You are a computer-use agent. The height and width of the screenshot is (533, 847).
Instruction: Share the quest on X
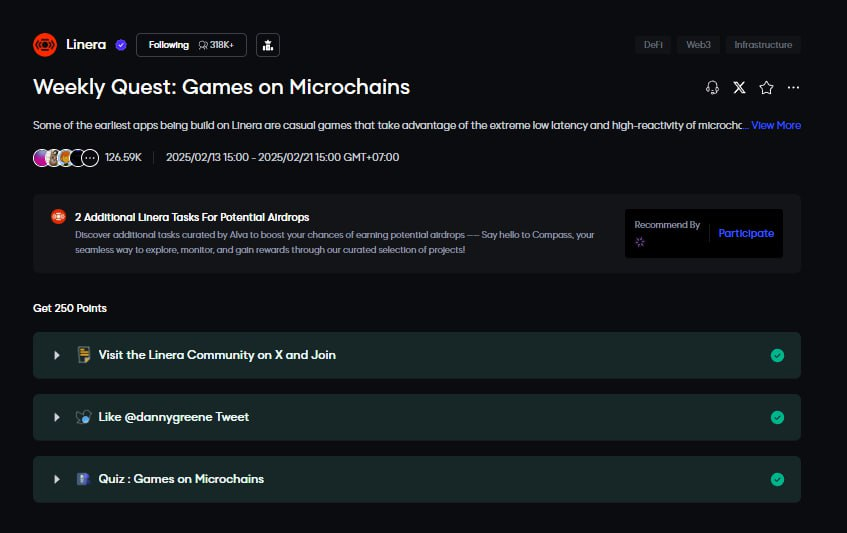tap(740, 87)
